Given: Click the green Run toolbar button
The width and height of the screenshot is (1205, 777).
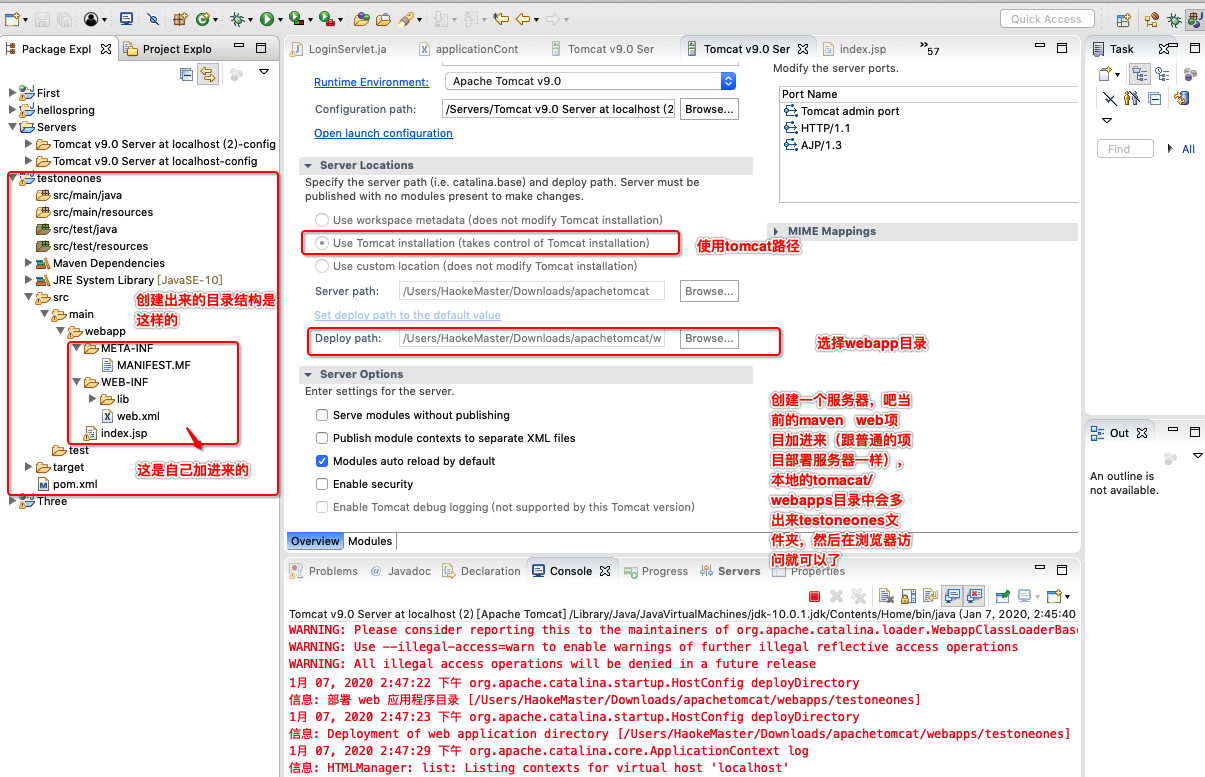Looking at the screenshot, I should pyautogui.click(x=267, y=19).
